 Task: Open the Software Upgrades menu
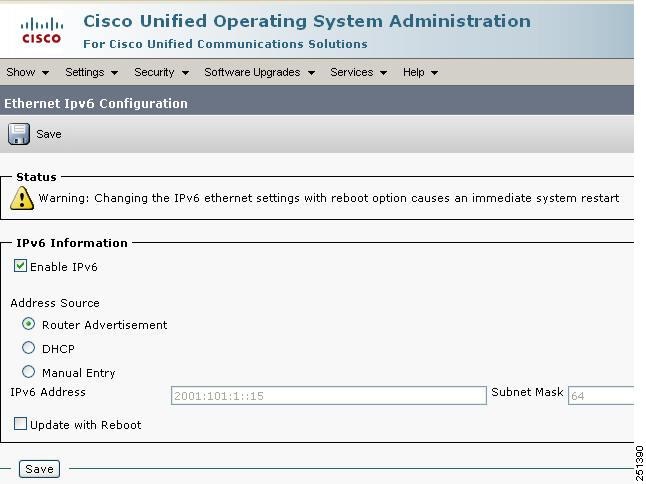[x=260, y=72]
